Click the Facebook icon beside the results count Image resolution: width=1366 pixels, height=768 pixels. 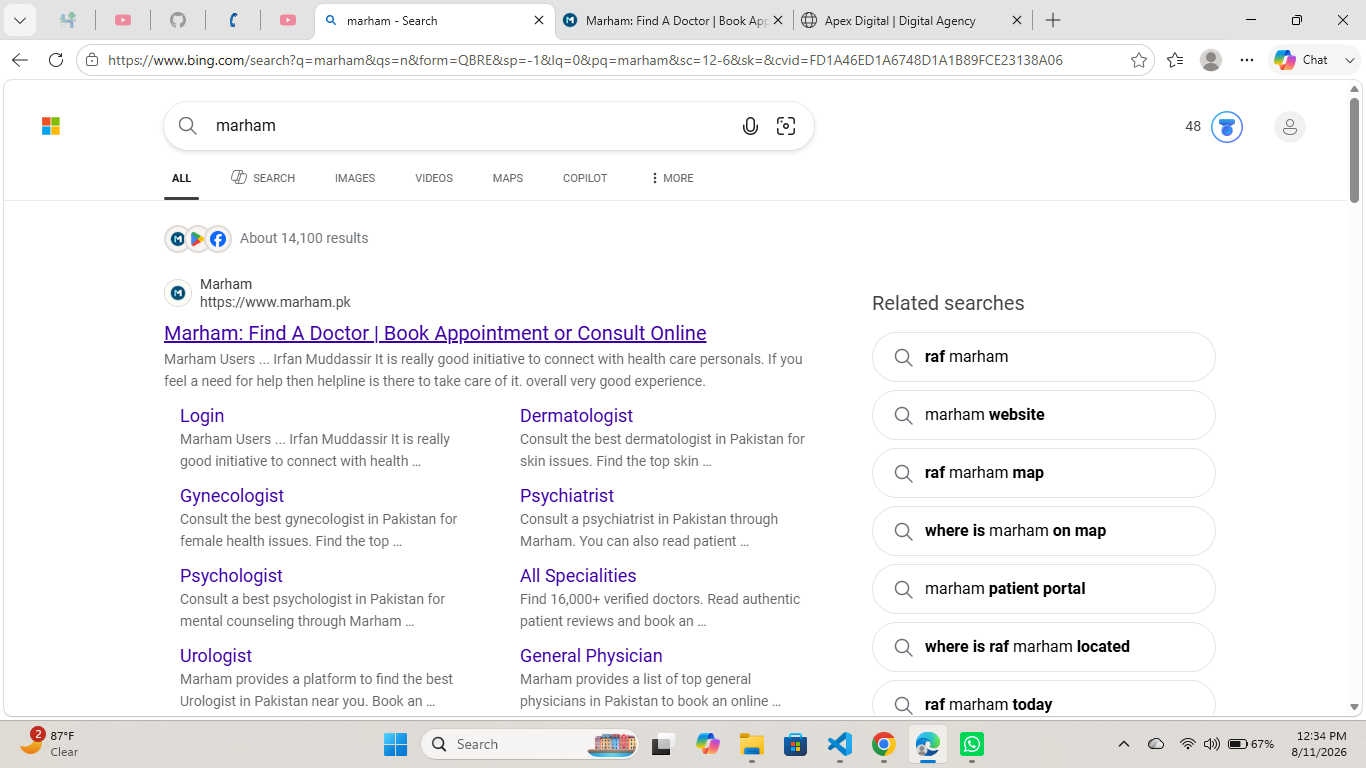pyautogui.click(x=218, y=239)
